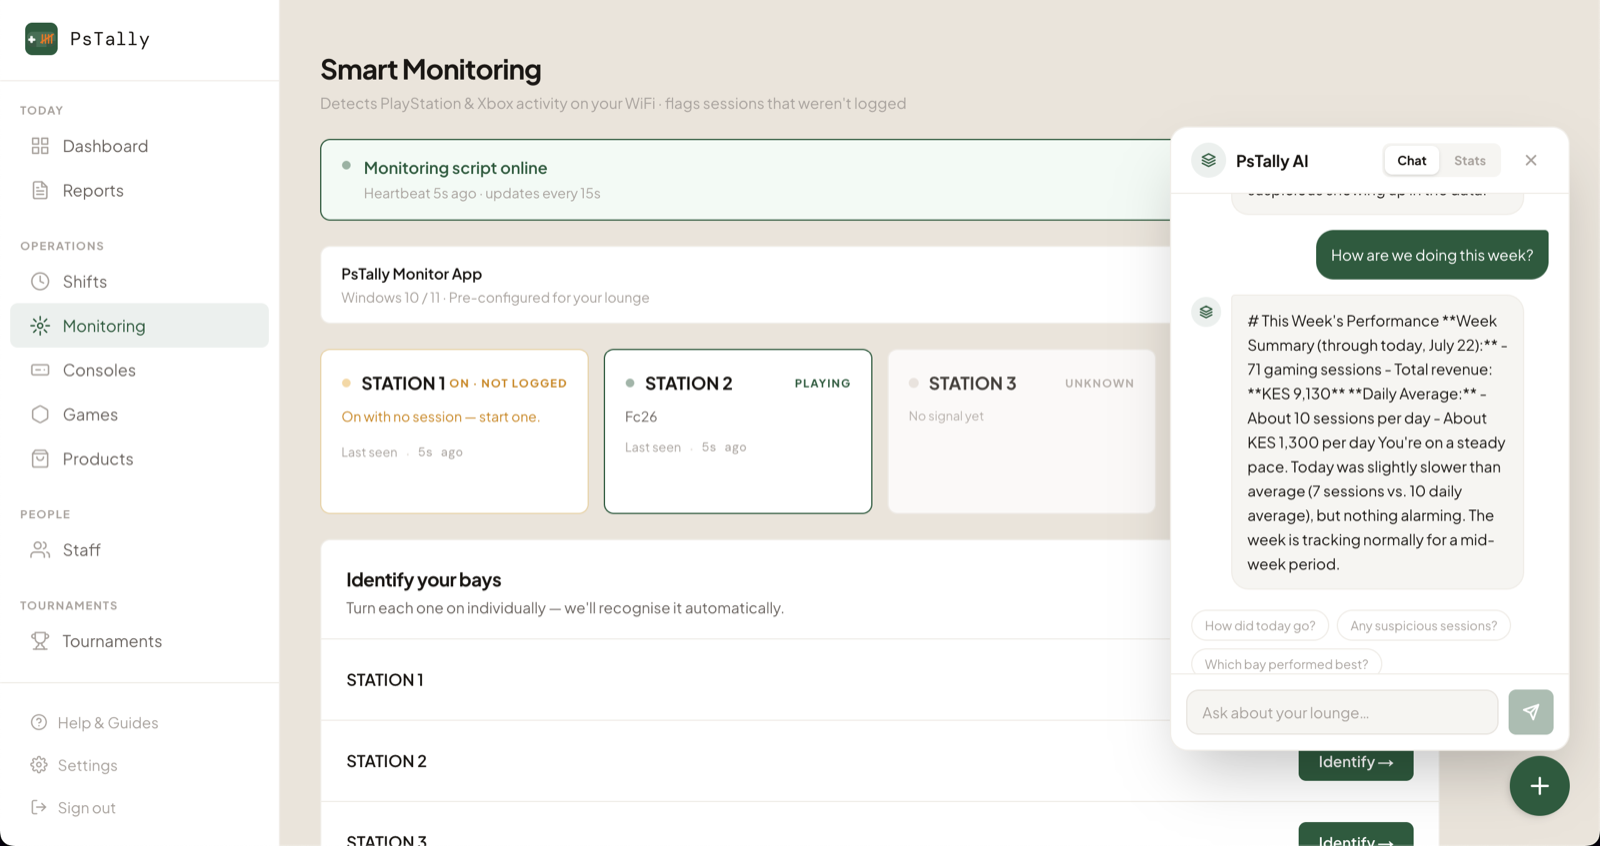
Task: Switch to the Chat tab
Action: click(1412, 160)
